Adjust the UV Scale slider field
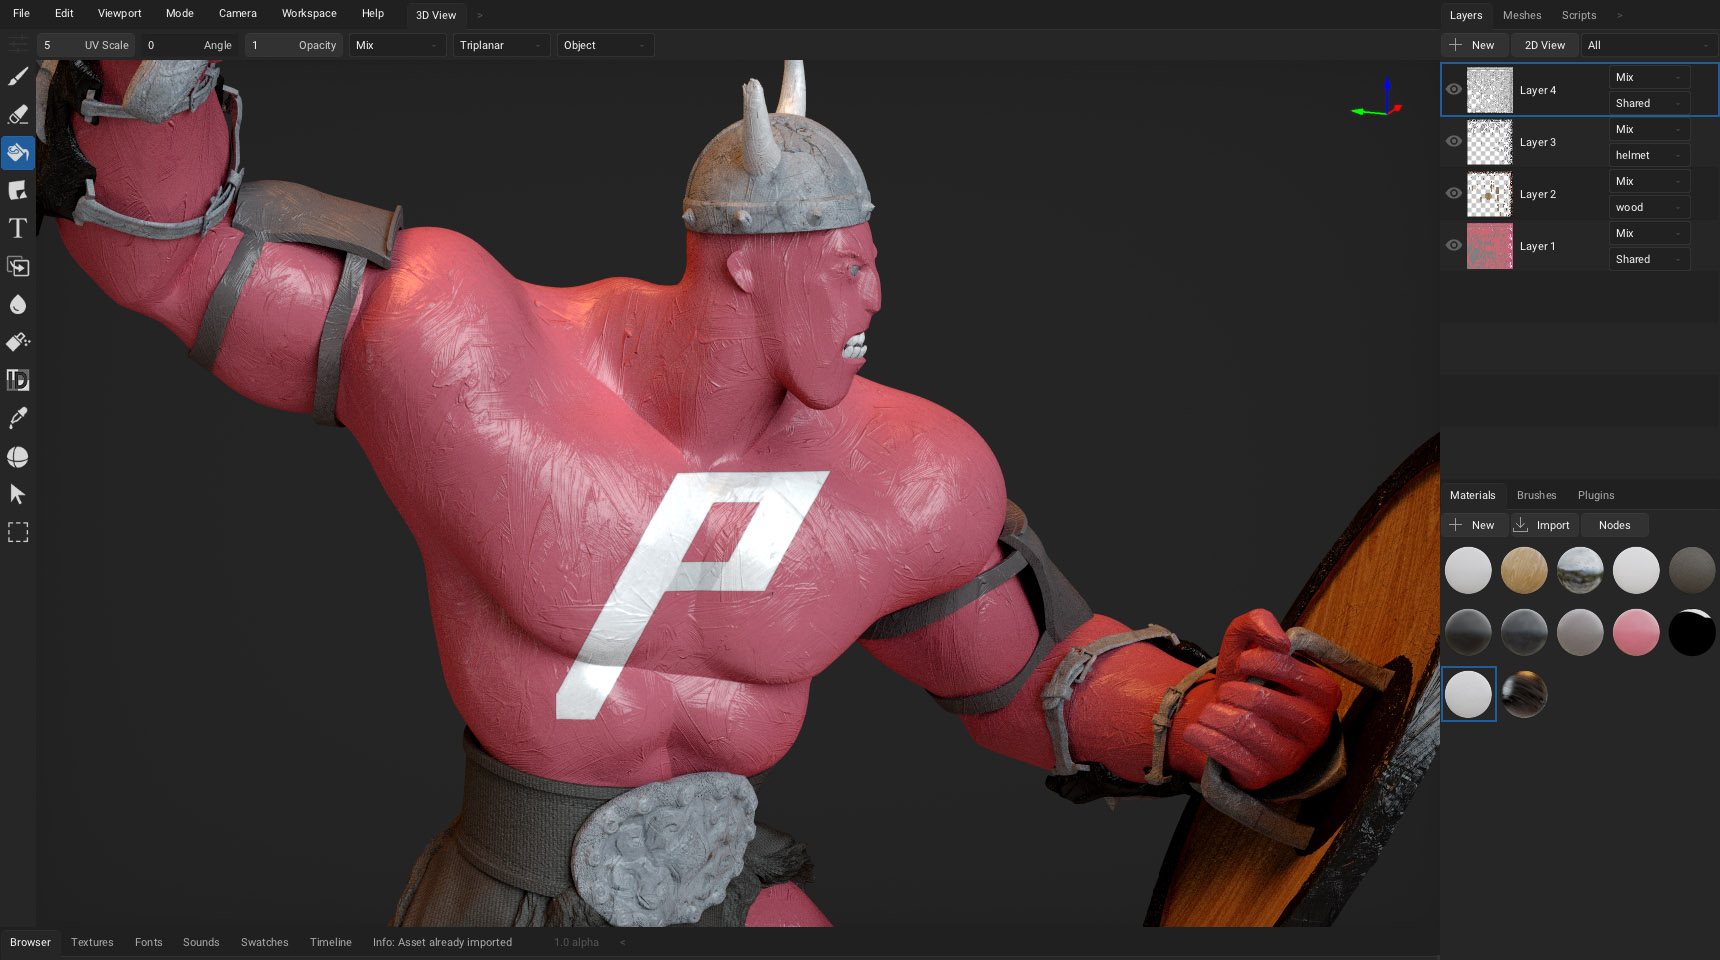Viewport: 1720px width, 960px height. click(85, 45)
